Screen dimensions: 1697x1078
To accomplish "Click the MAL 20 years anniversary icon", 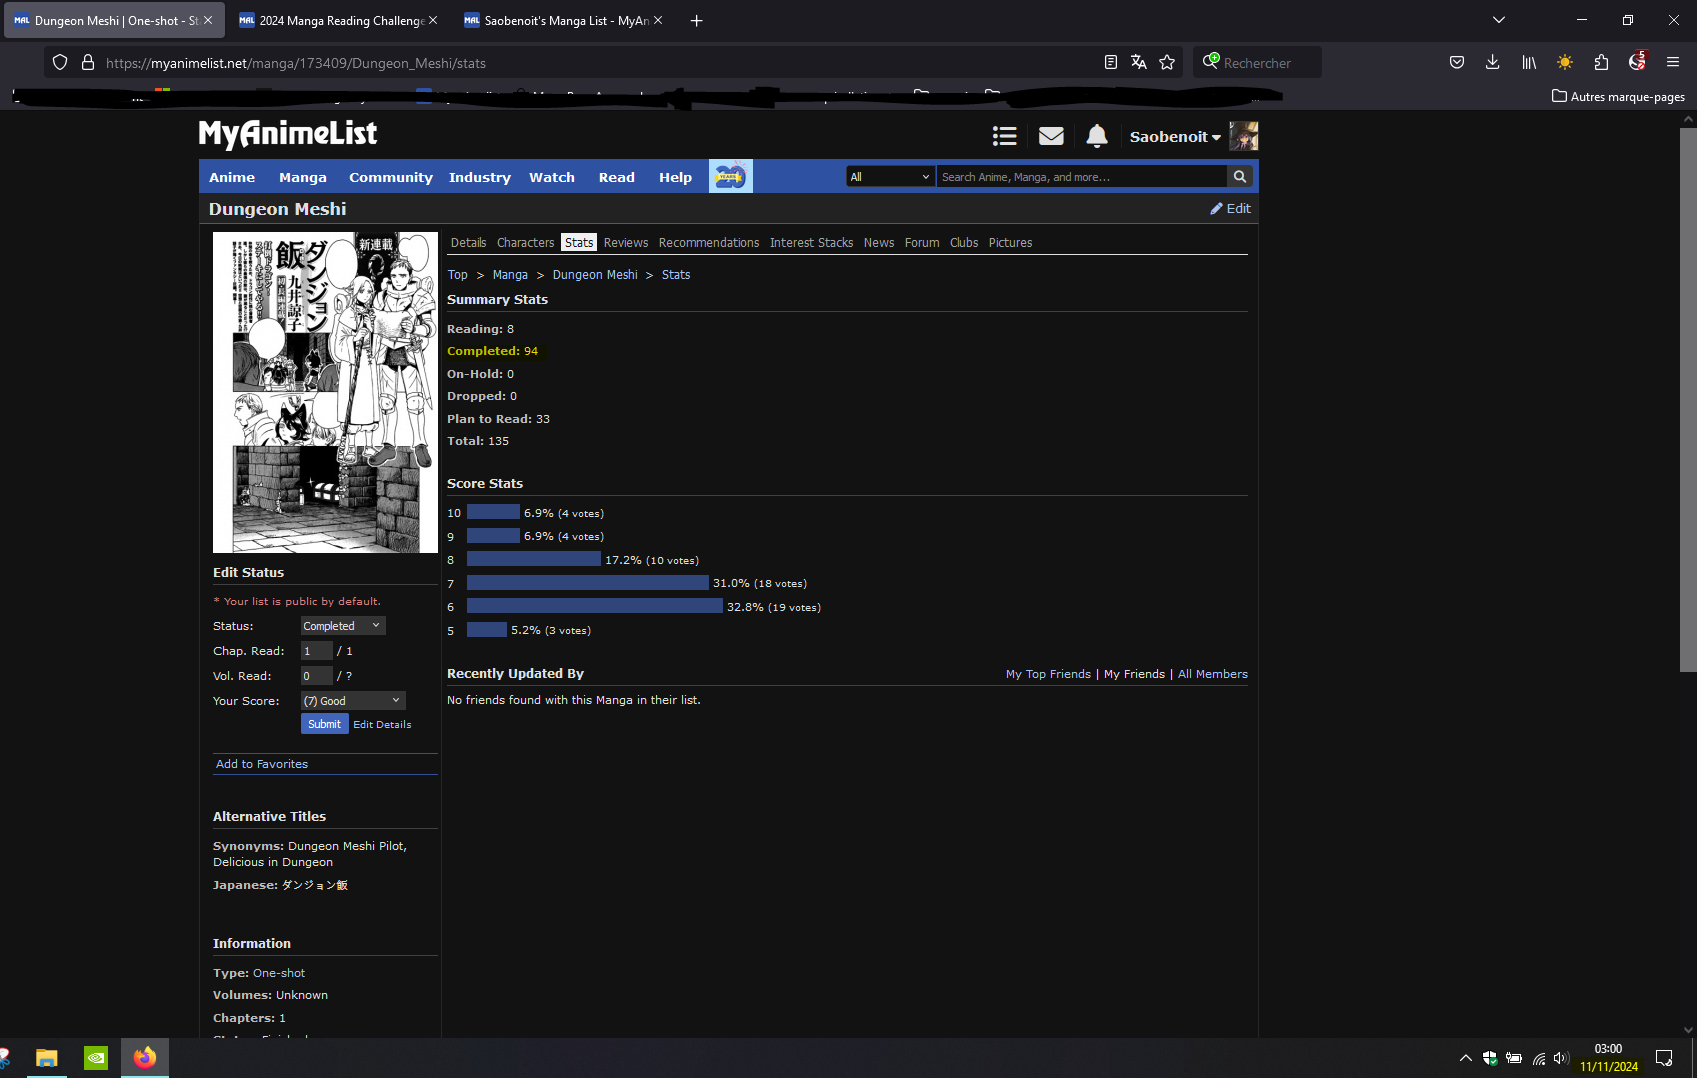I will 731,176.
